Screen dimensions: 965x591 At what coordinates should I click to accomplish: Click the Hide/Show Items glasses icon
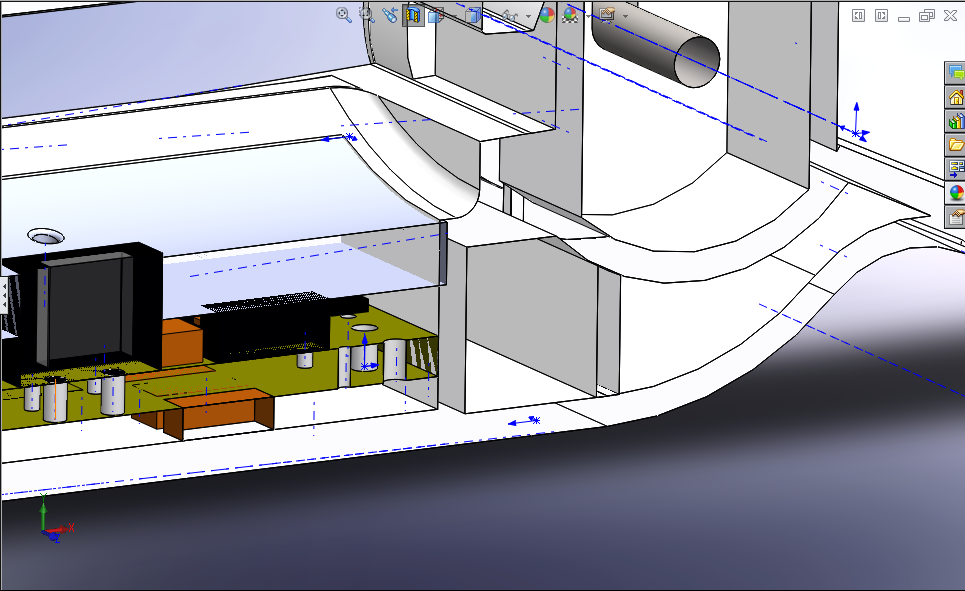(510, 16)
